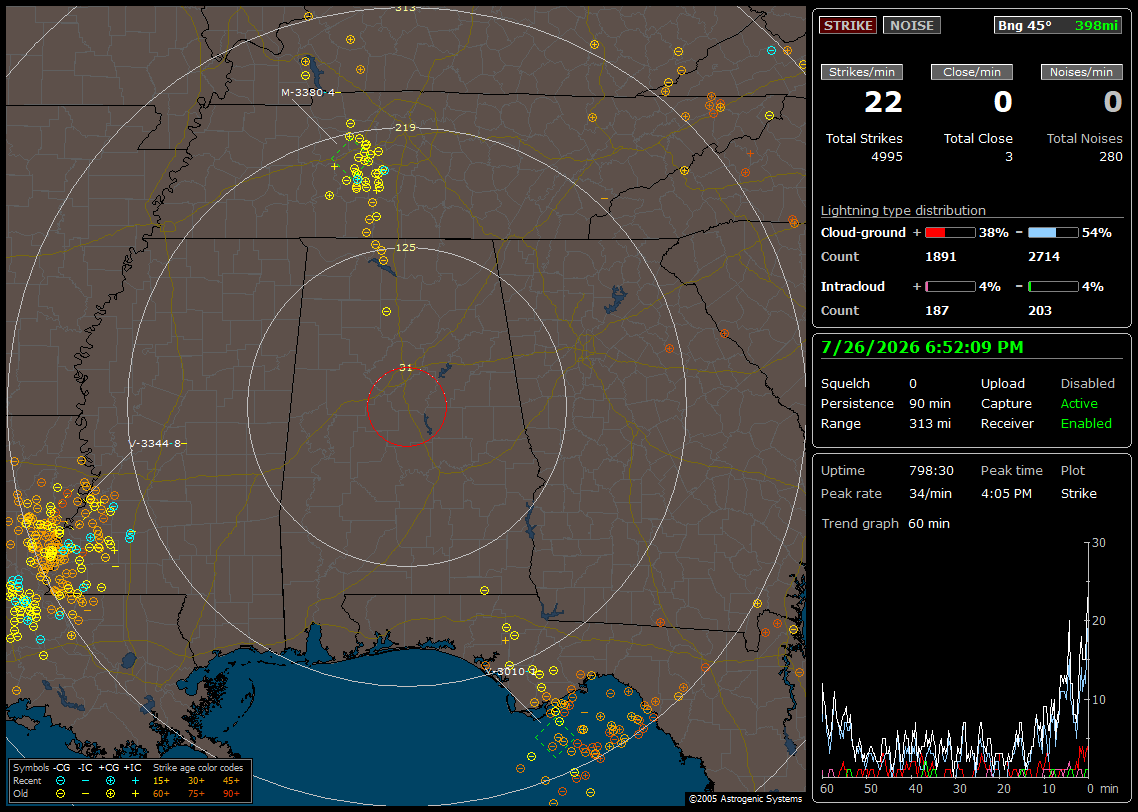The width and height of the screenshot is (1138, 812).
Task: Click the cyan strike symbol at map top right
Action: click(771, 50)
